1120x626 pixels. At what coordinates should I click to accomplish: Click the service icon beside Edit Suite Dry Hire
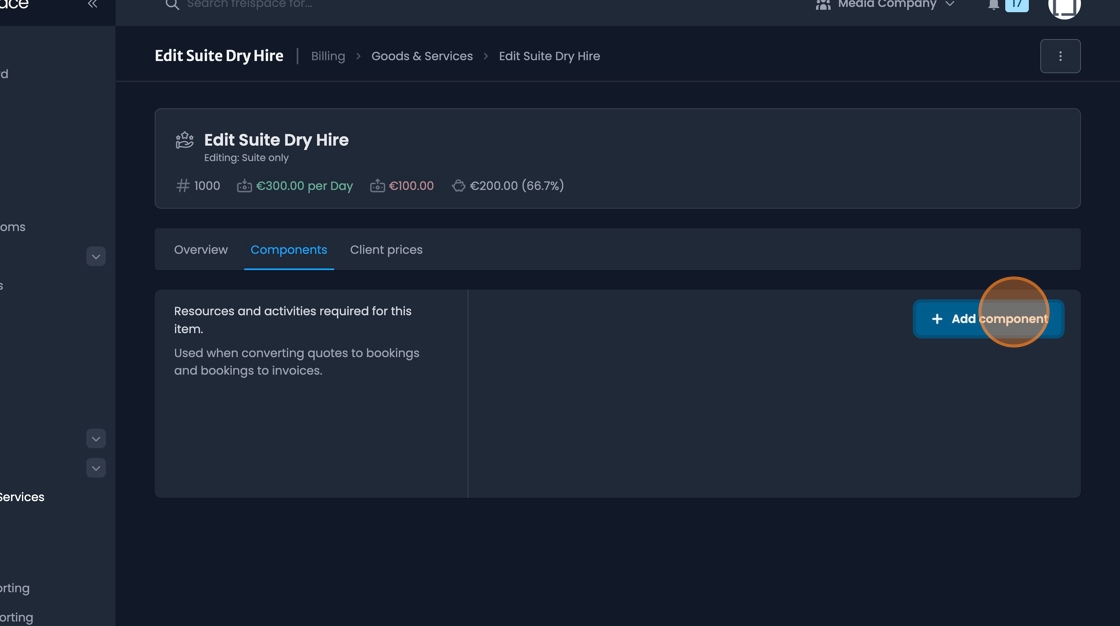pos(184,139)
